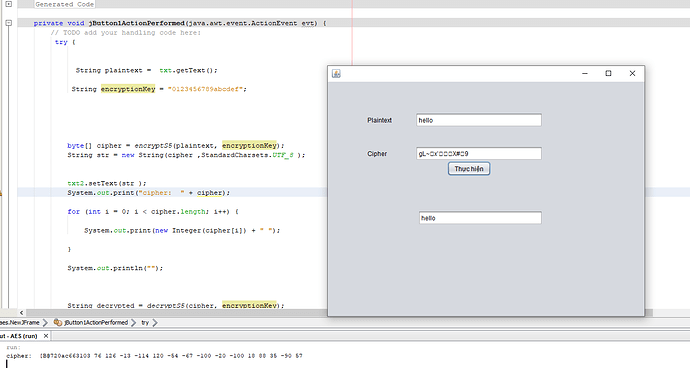This screenshot has height=369, width=690.
Task: Select the AES (run) output tab
Action: 19,336
